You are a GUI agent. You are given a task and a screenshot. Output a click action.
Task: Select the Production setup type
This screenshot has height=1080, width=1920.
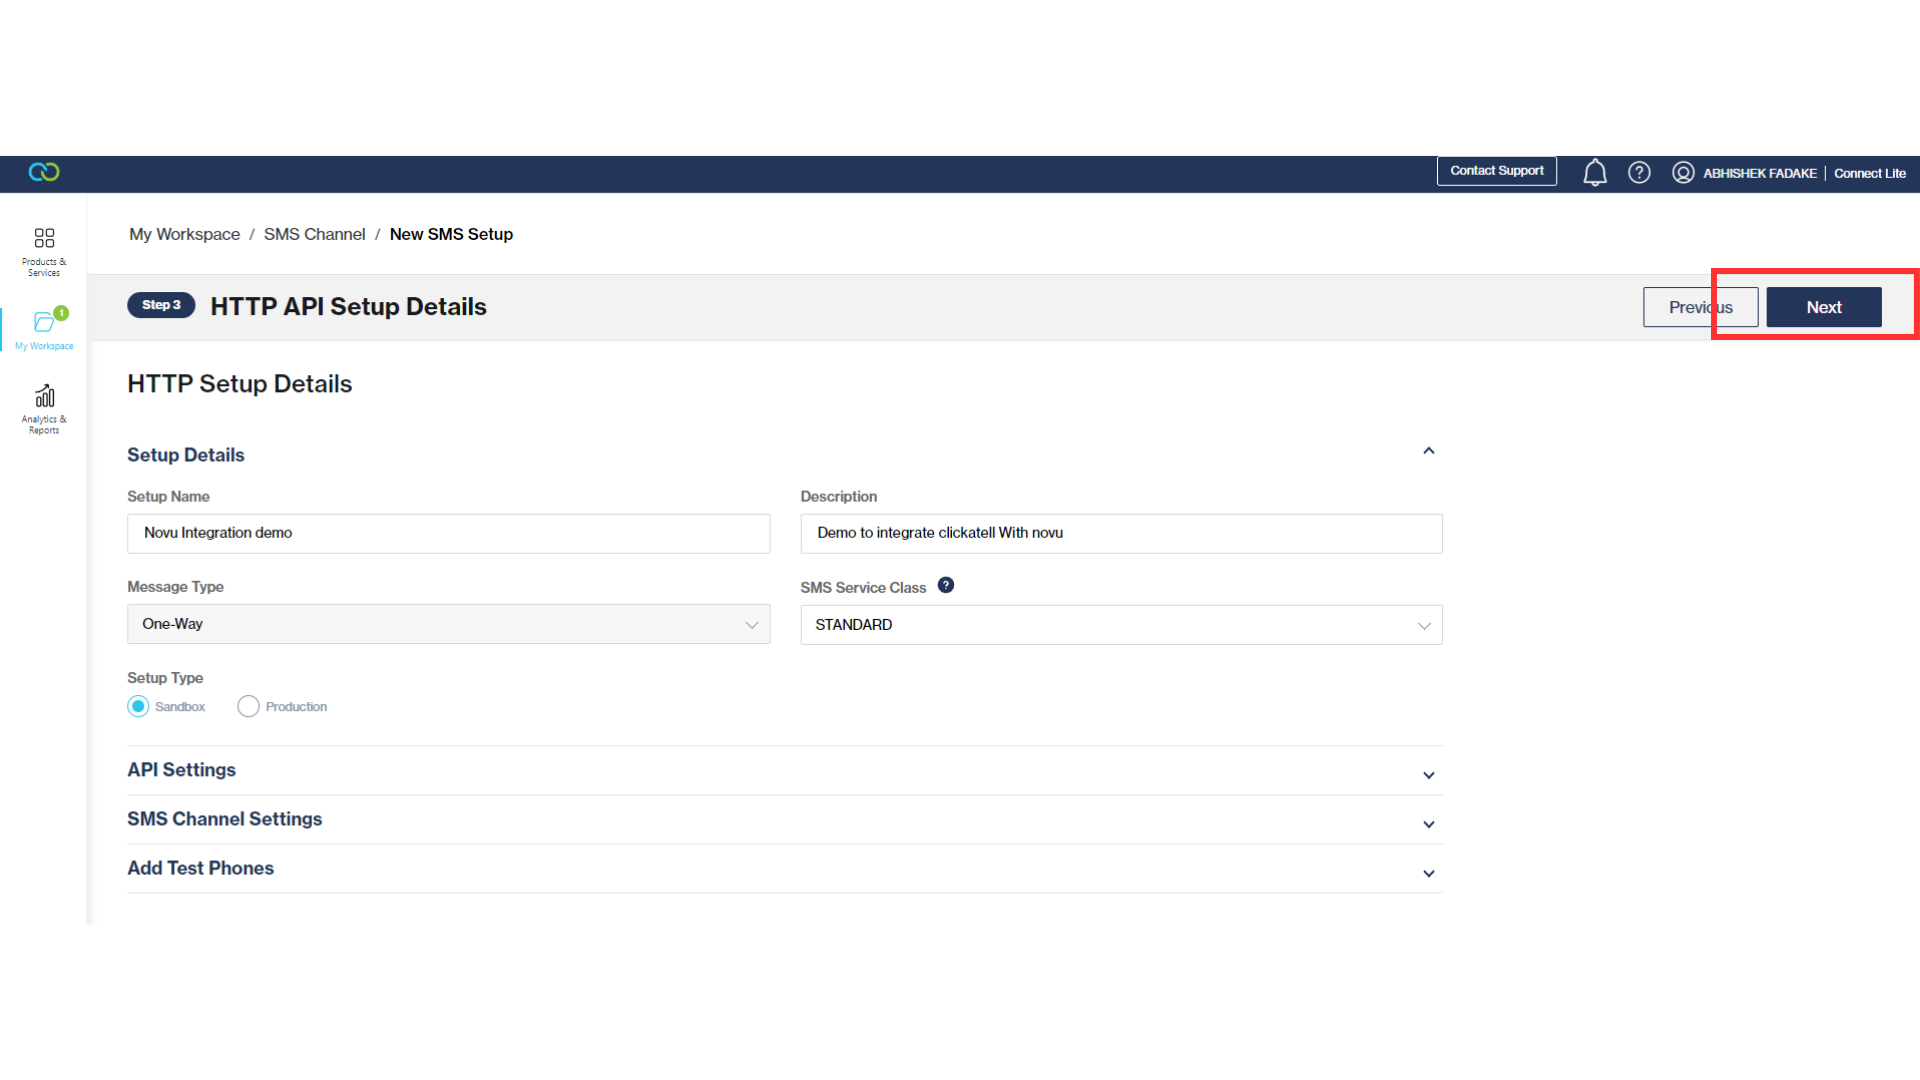coord(248,706)
